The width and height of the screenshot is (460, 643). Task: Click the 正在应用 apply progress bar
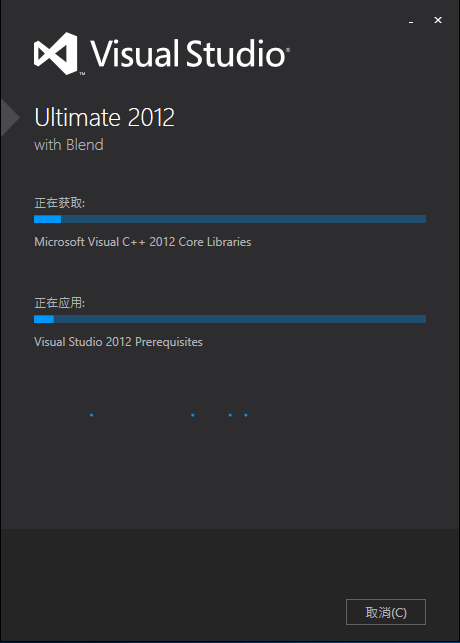pyautogui.click(x=230, y=319)
